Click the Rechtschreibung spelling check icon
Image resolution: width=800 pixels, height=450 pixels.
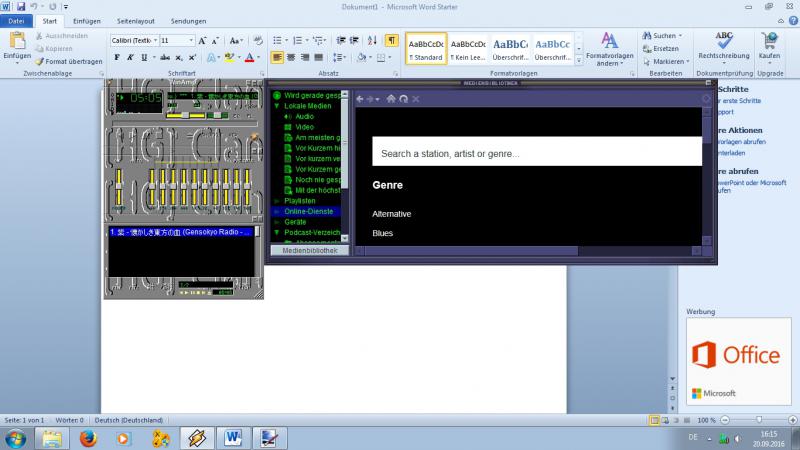[723, 40]
